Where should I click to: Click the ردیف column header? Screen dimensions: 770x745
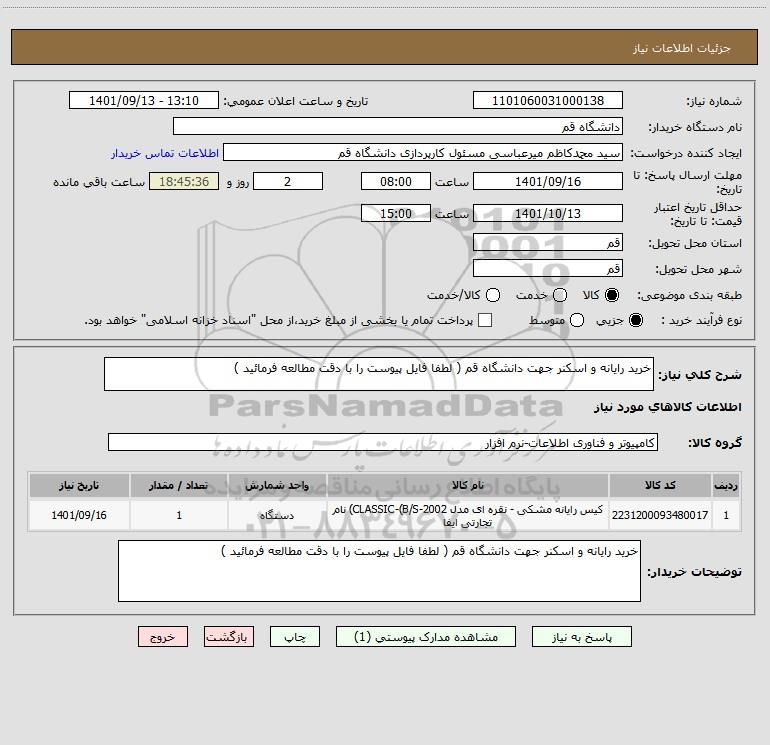point(726,485)
